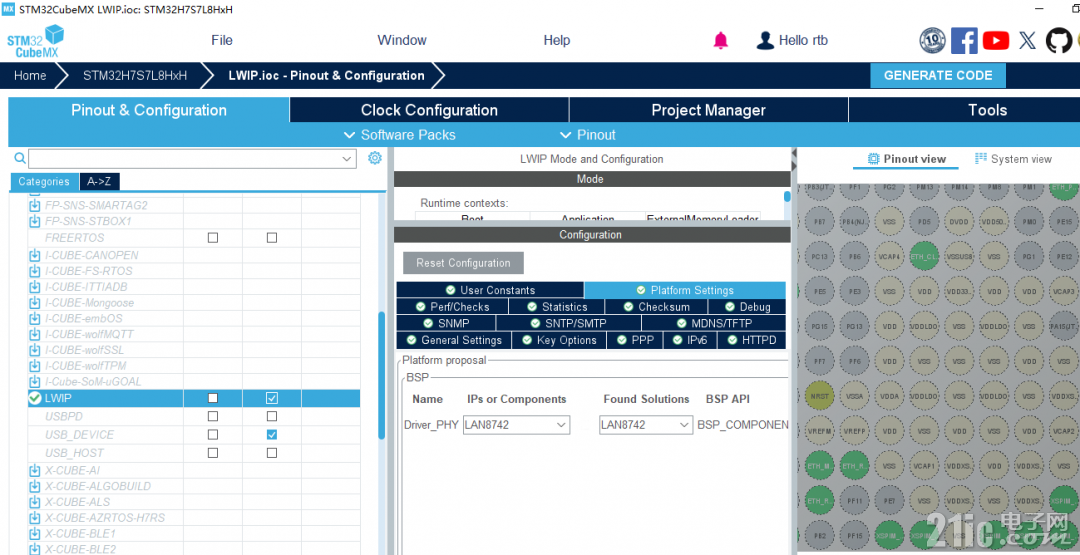Expand the Pinout dropdown menu
The image size is (1080, 555).
[x=588, y=135]
